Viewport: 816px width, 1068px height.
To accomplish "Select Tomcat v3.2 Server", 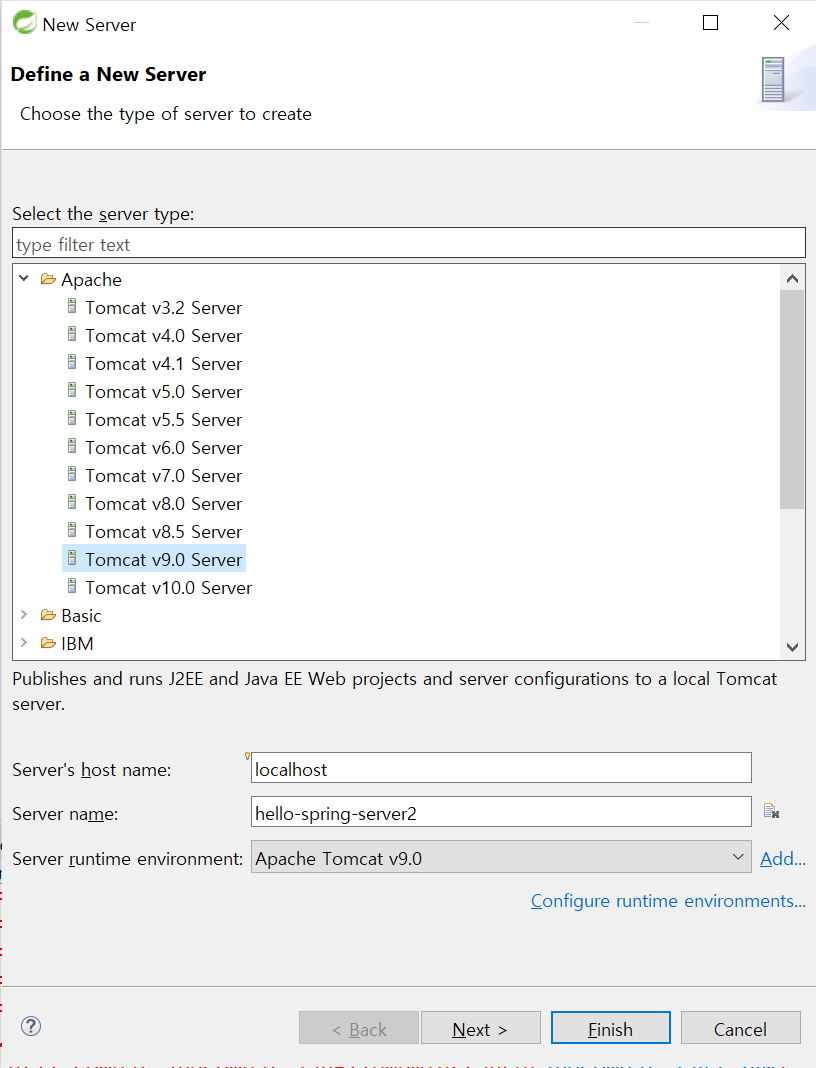I will click(x=163, y=308).
